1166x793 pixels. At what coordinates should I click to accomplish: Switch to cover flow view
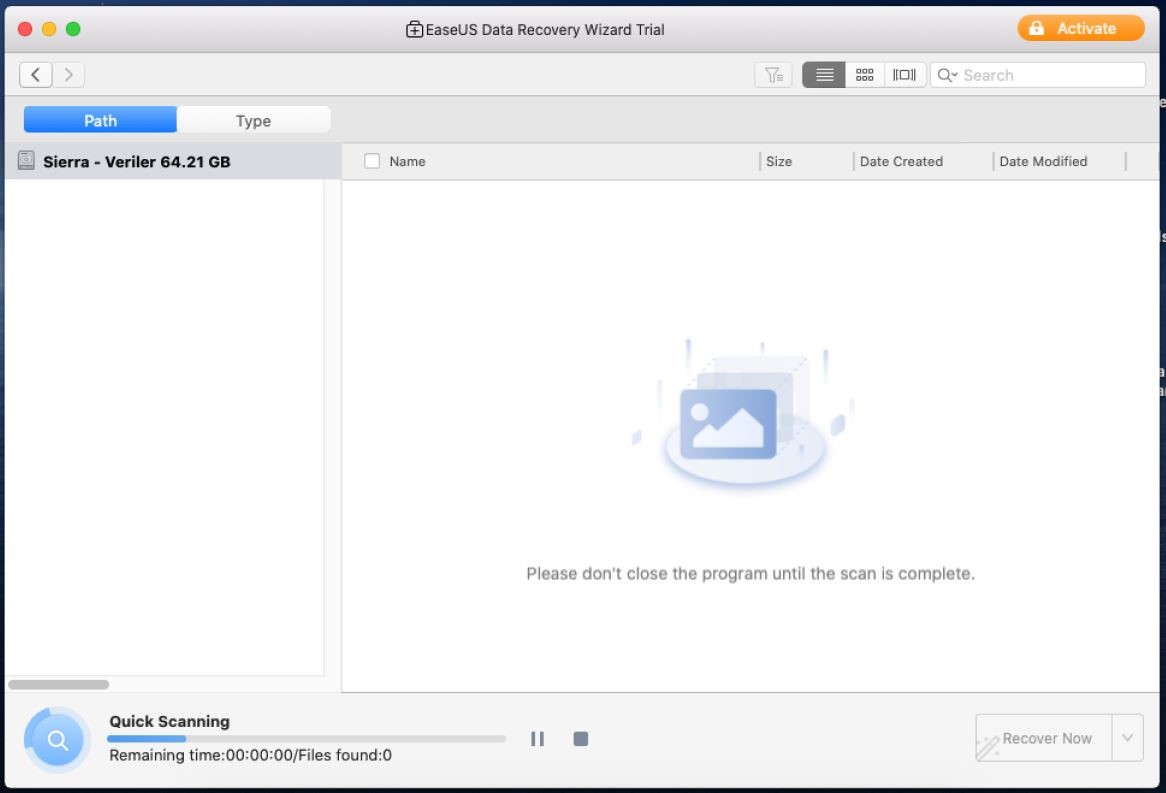(x=904, y=75)
